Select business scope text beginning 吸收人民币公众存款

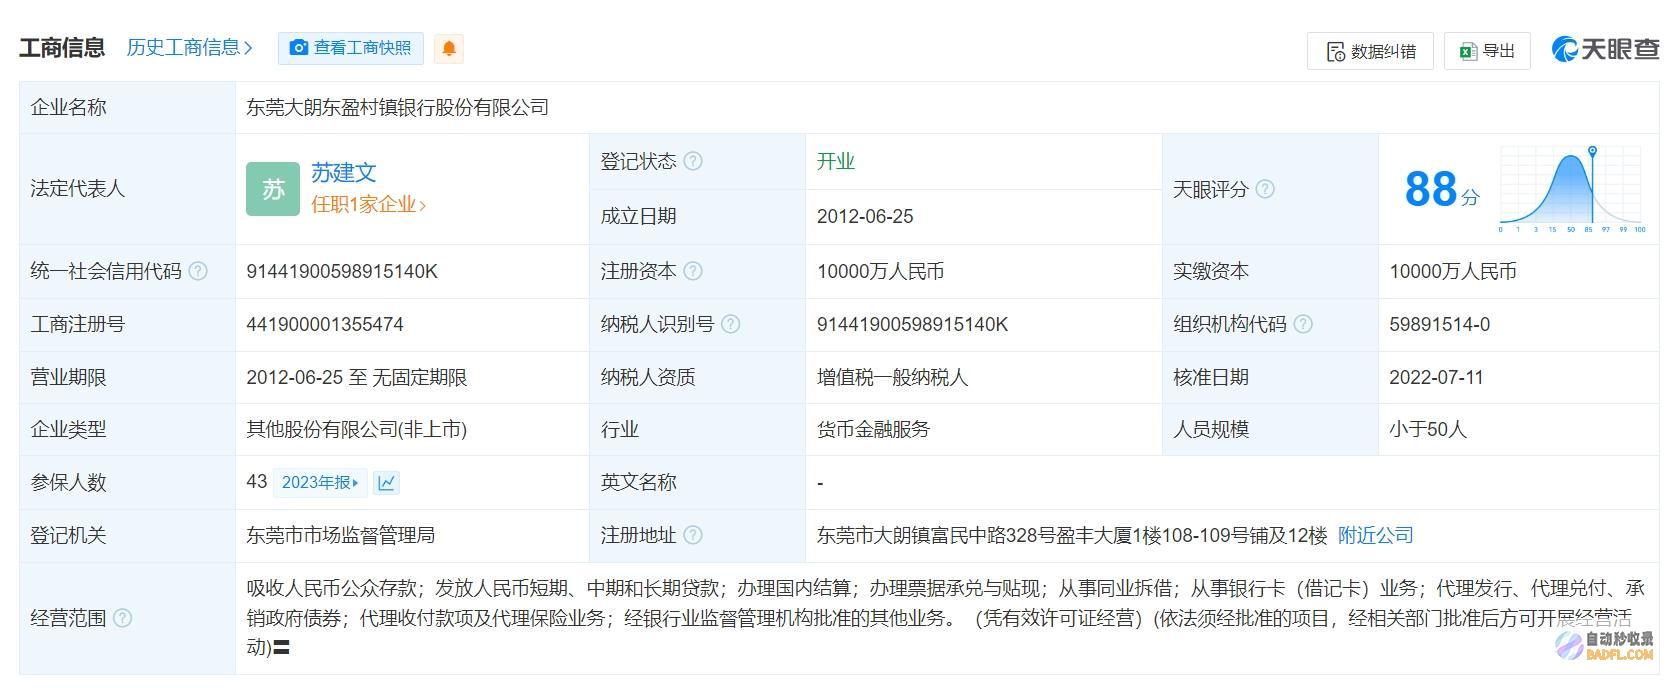click(x=945, y=618)
